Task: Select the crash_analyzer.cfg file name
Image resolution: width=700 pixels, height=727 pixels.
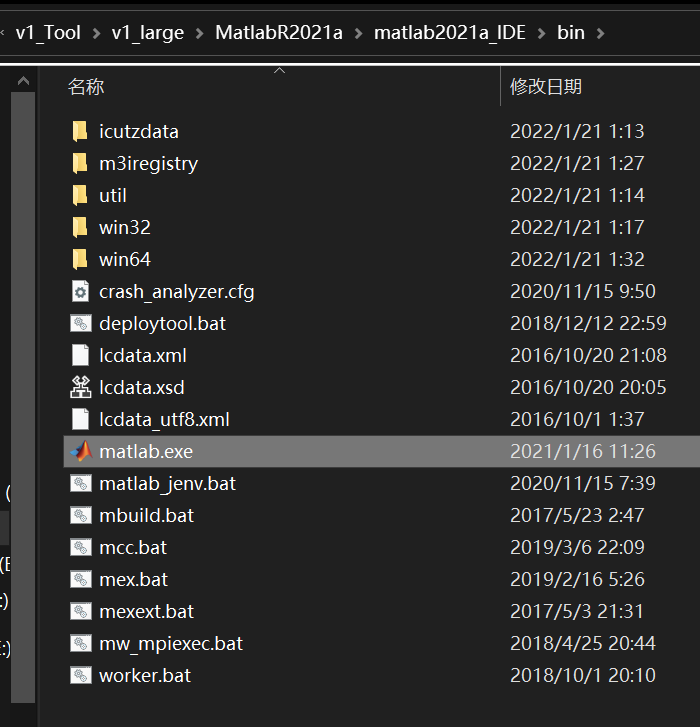Action: (x=177, y=293)
